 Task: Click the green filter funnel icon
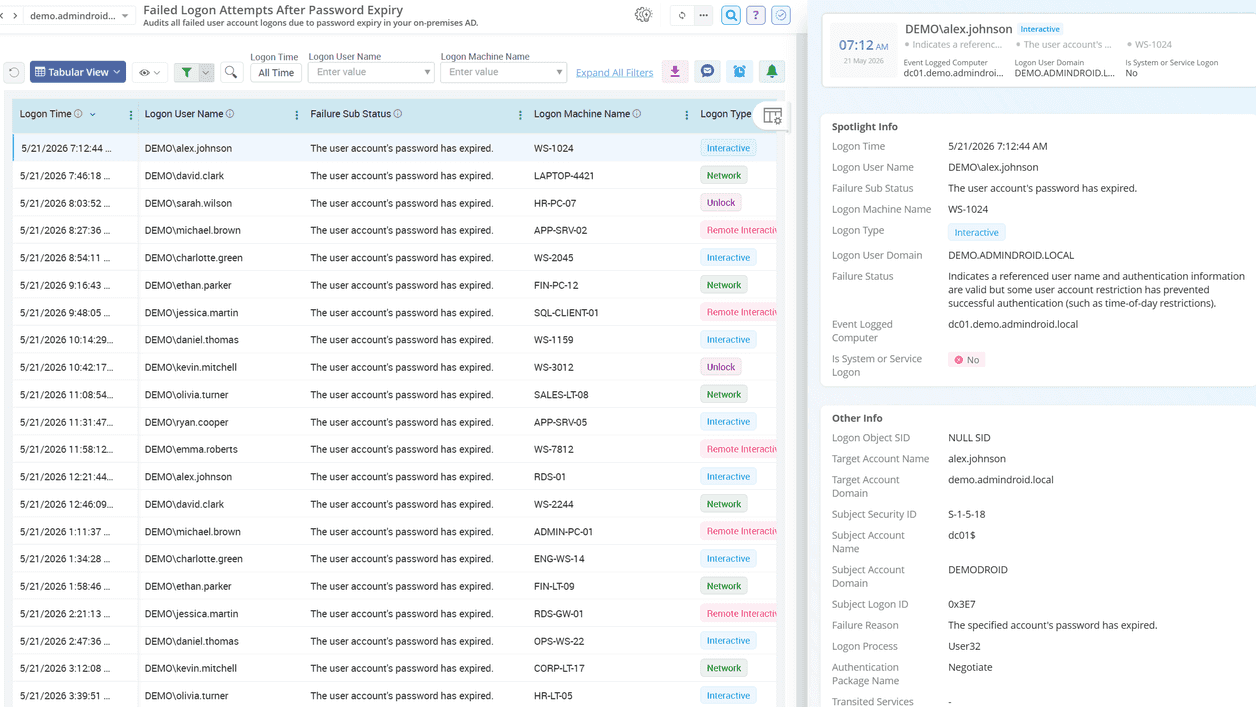pyautogui.click(x=187, y=72)
